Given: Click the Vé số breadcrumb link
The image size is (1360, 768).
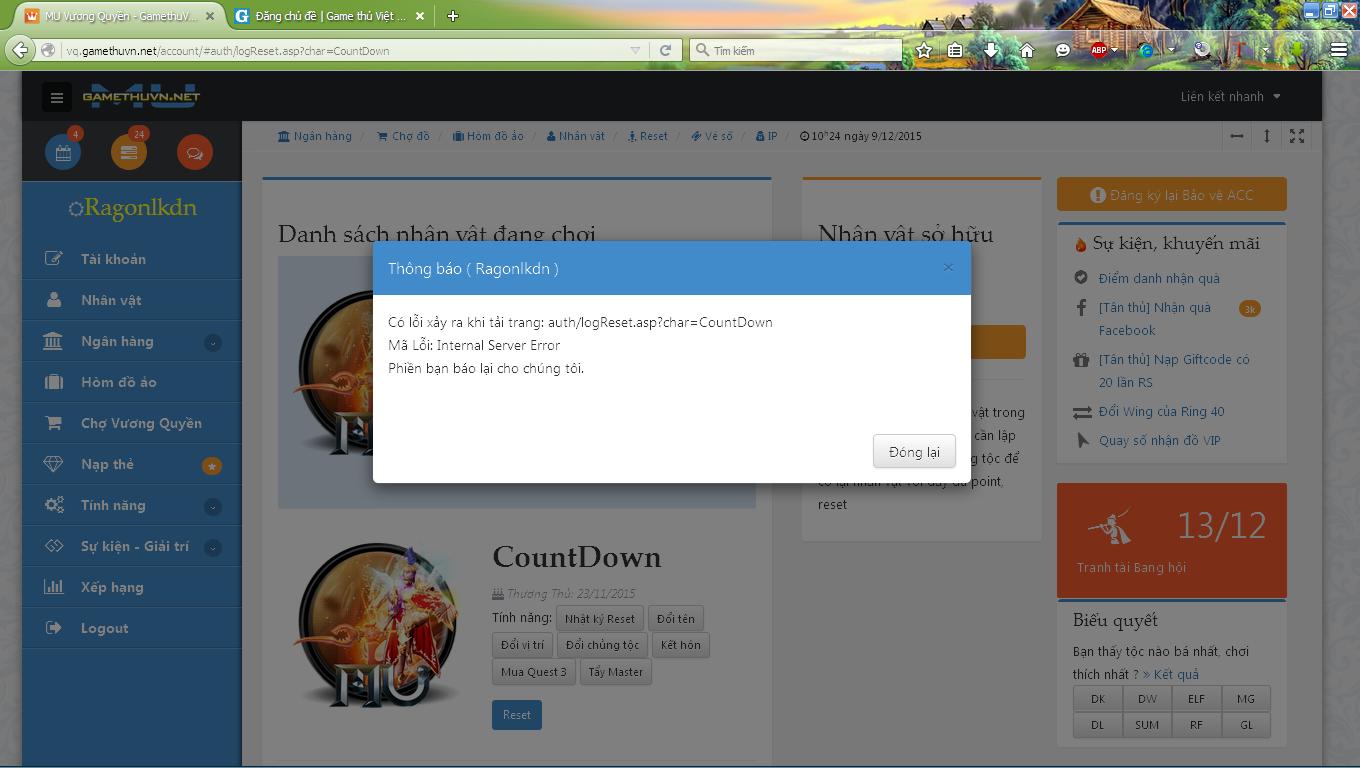Looking at the screenshot, I should (712, 136).
